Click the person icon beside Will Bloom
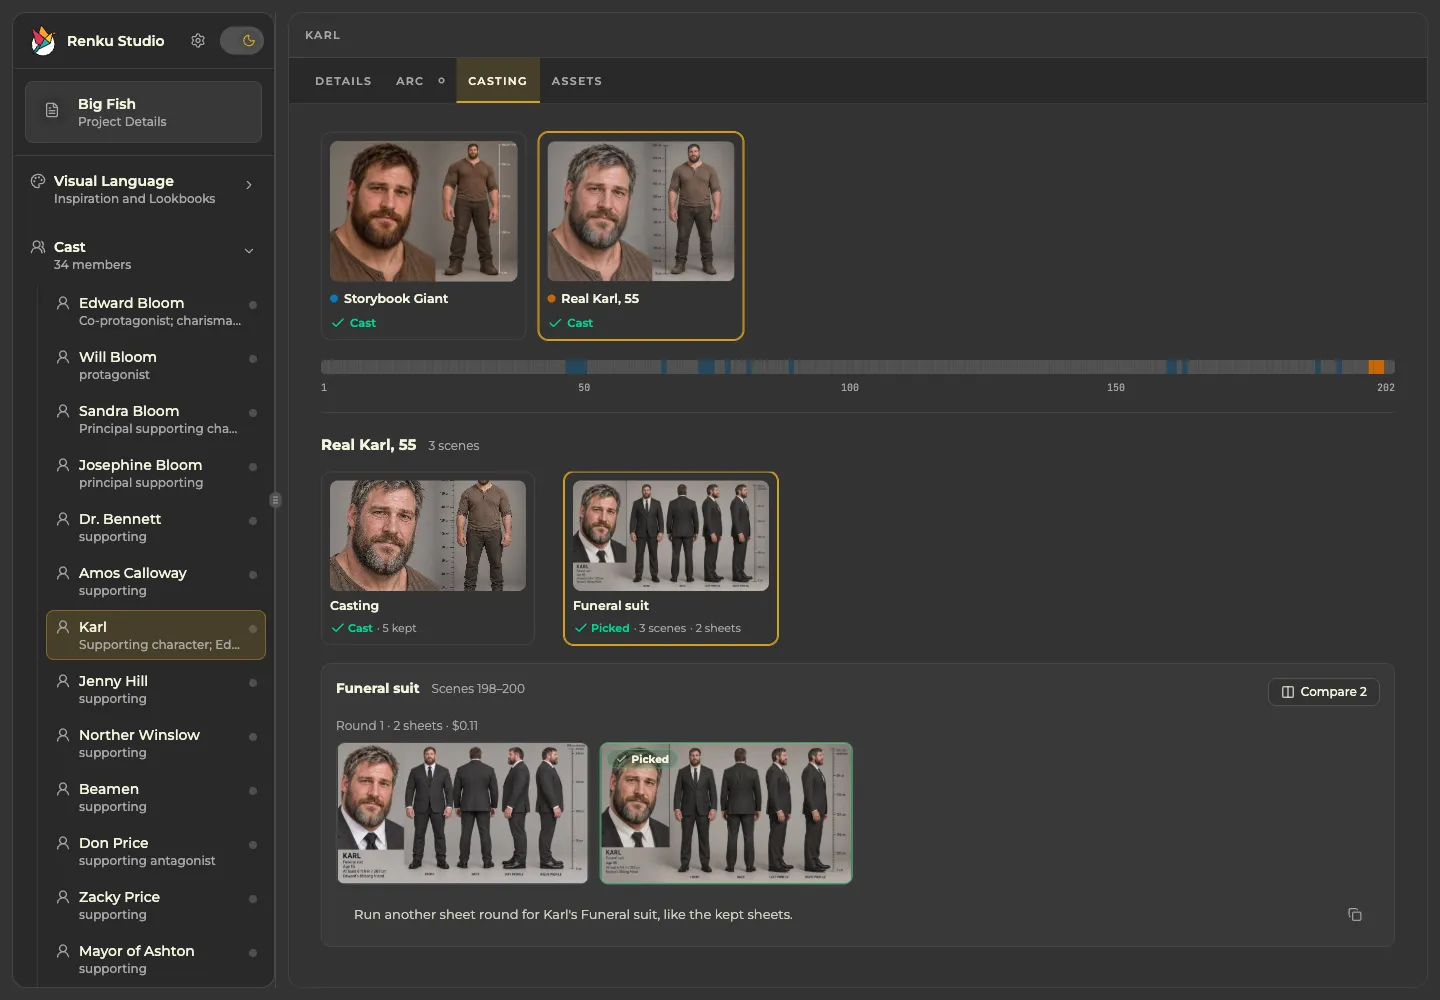 (63, 357)
